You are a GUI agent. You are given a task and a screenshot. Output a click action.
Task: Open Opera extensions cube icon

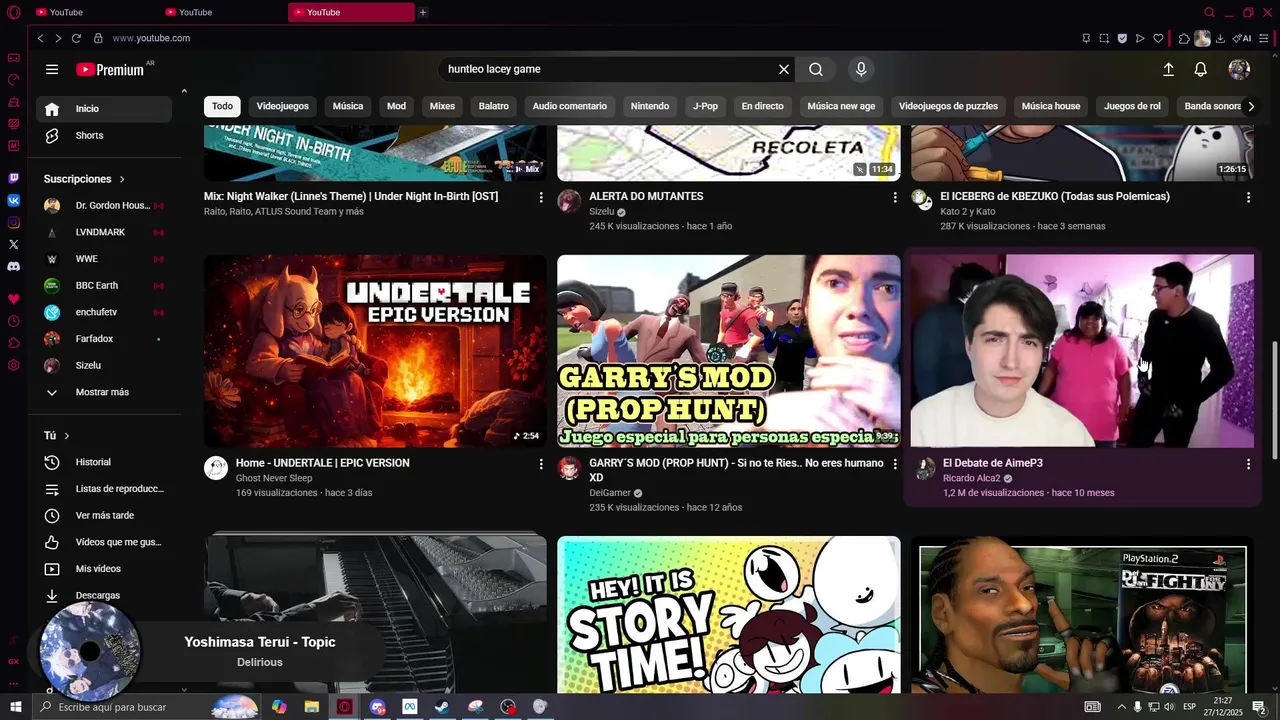[1184, 38]
